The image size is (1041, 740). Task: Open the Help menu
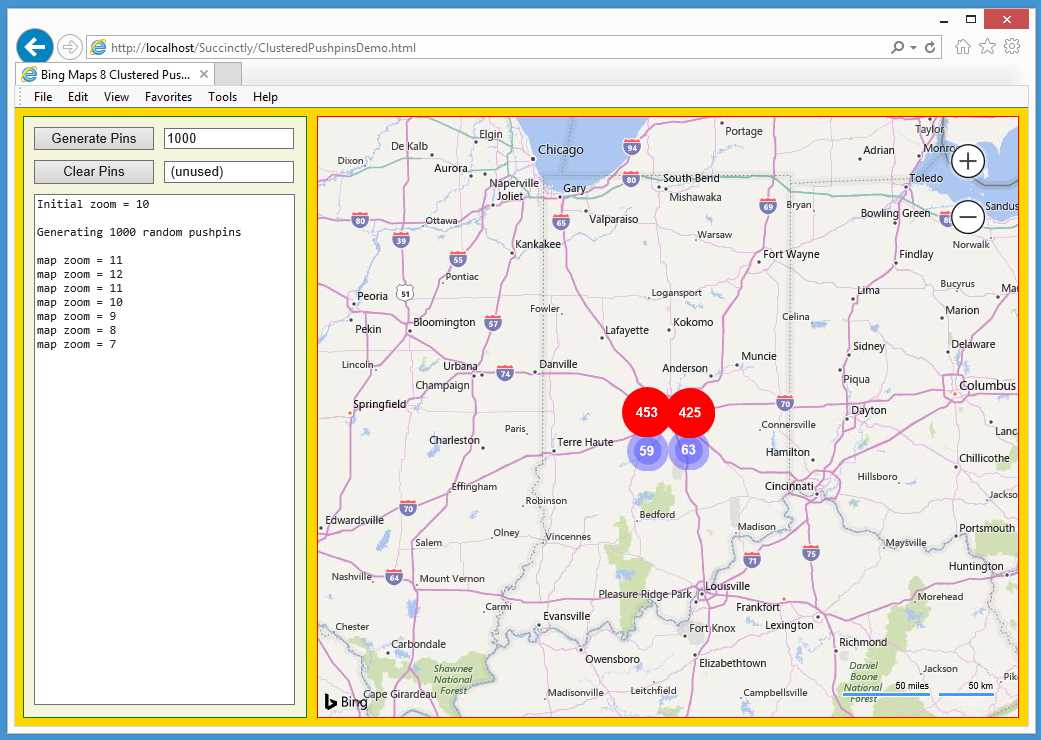coord(265,97)
